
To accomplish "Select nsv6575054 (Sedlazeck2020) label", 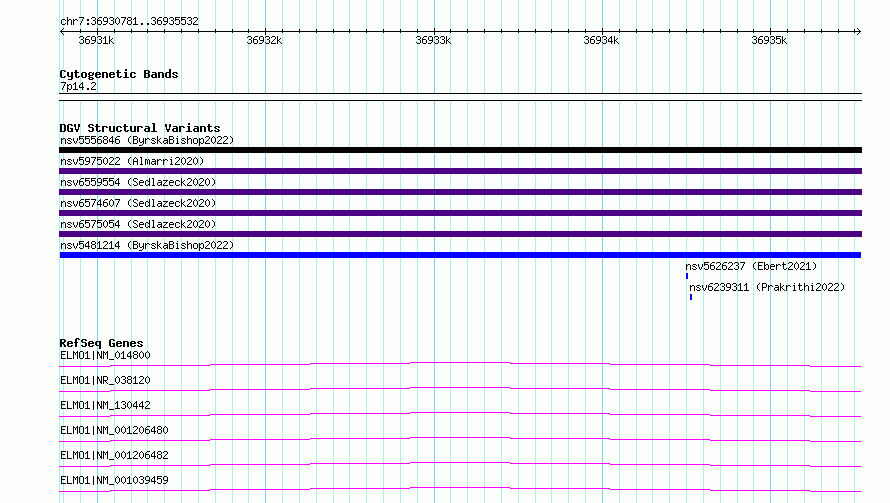I will tap(138, 224).
